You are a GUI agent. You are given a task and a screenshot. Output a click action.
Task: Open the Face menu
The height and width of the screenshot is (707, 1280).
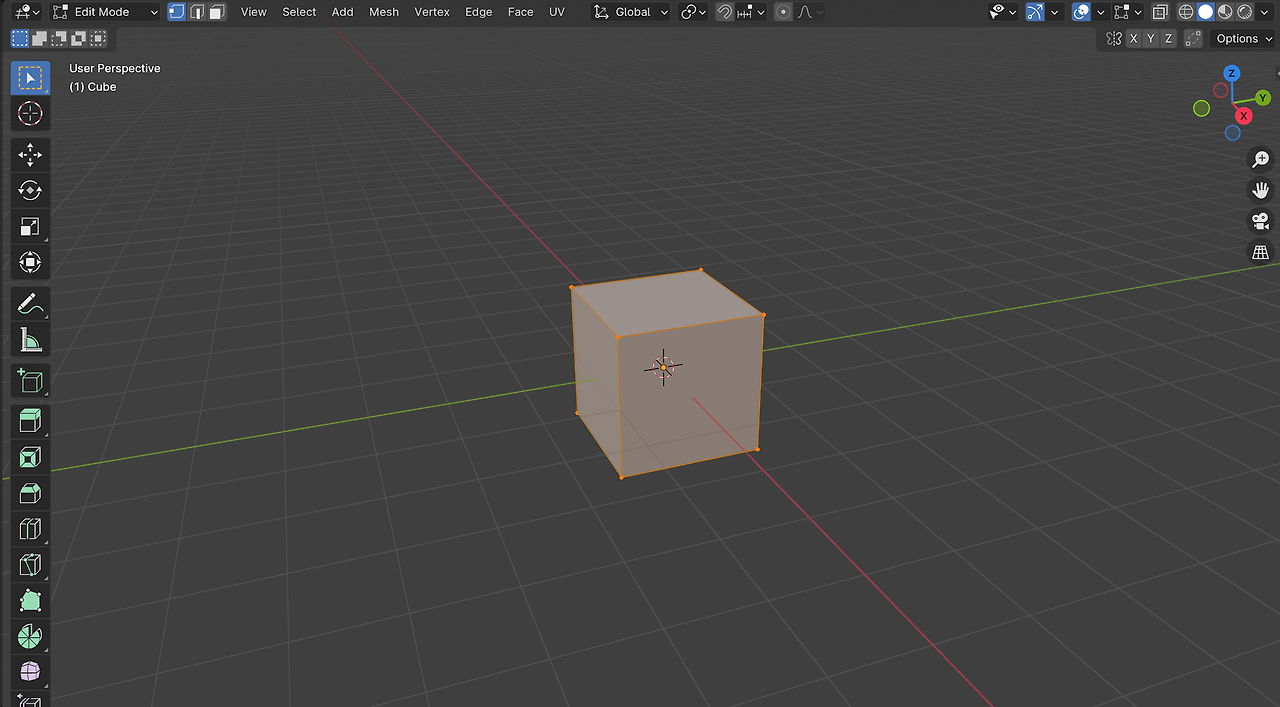520,12
